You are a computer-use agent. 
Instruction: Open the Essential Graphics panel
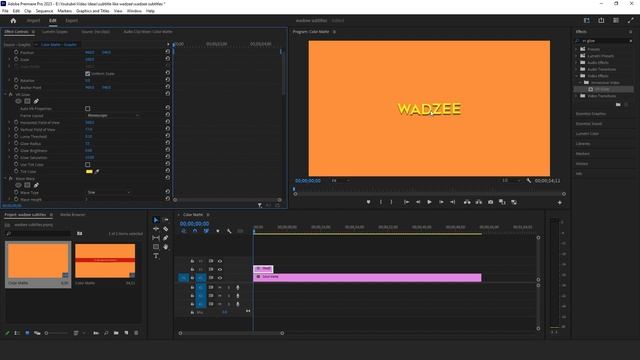(x=591, y=114)
